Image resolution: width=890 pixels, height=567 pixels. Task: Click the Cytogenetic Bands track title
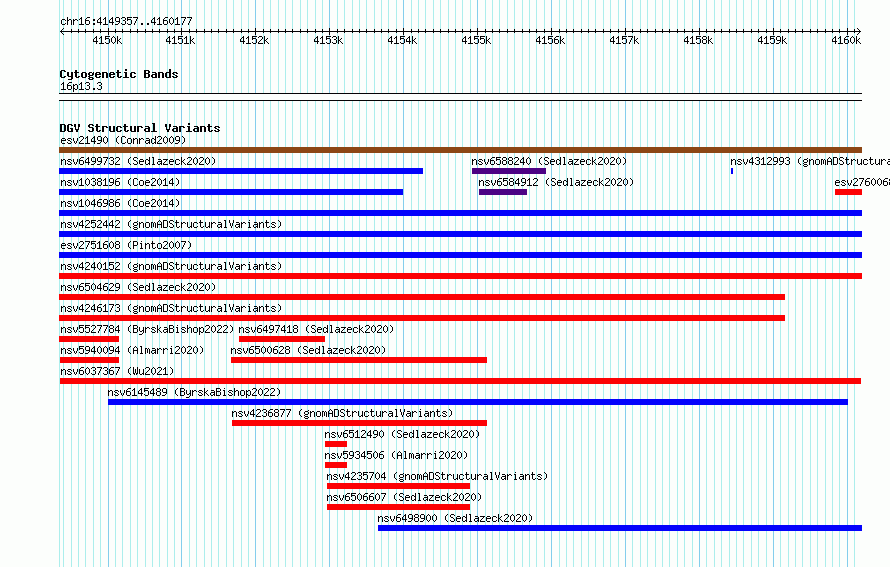pyautogui.click(x=119, y=74)
